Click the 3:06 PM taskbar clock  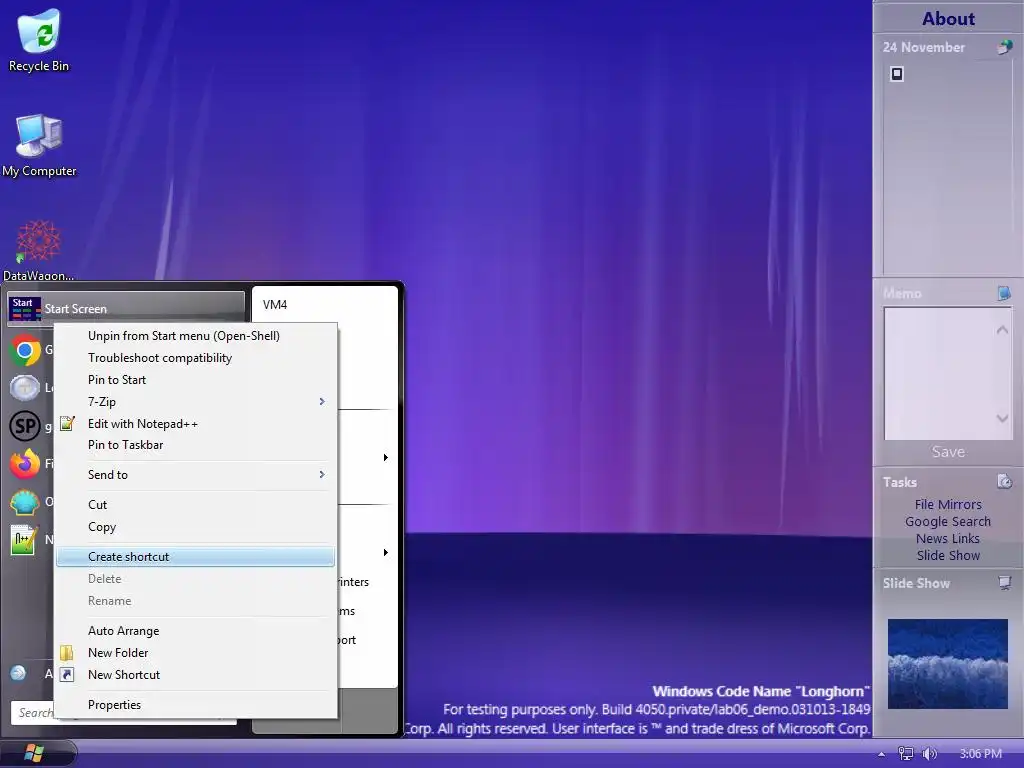pos(980,754)
